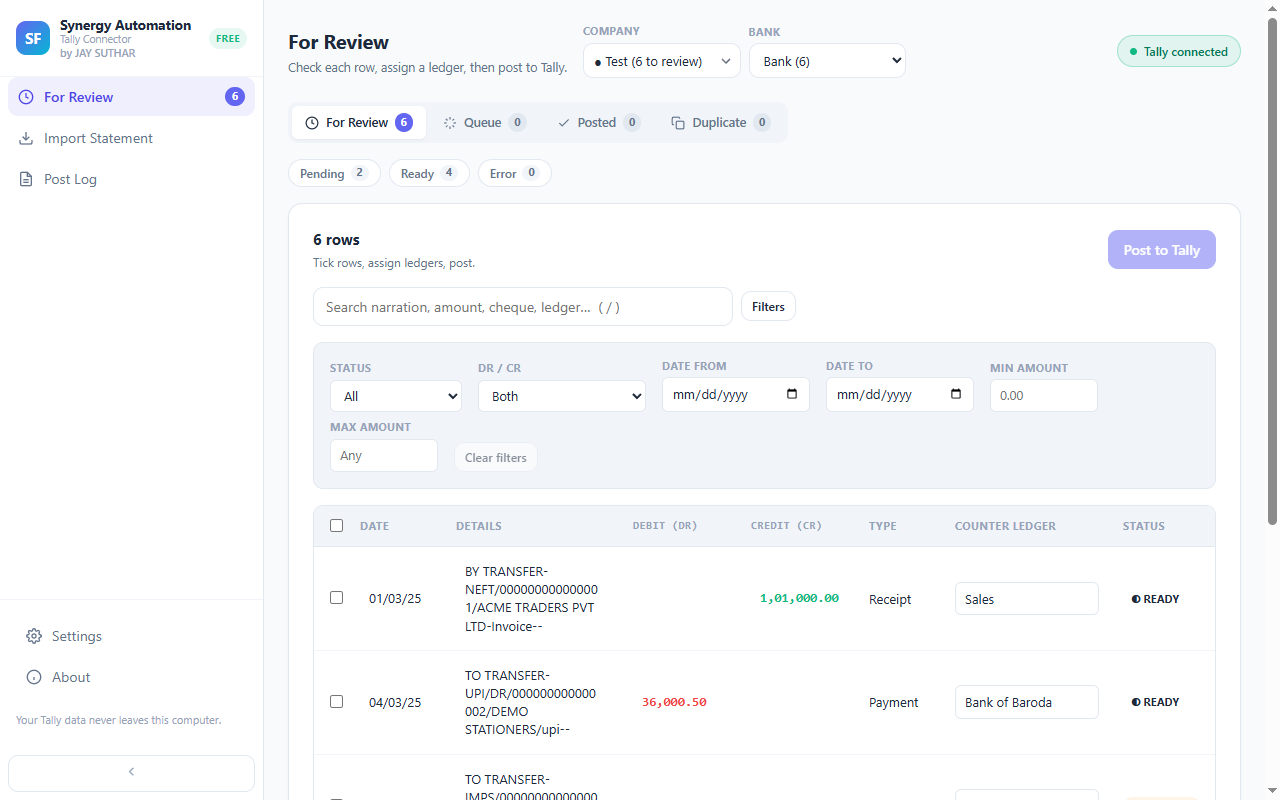Click the Max Amount field

(x=384, y=455)
